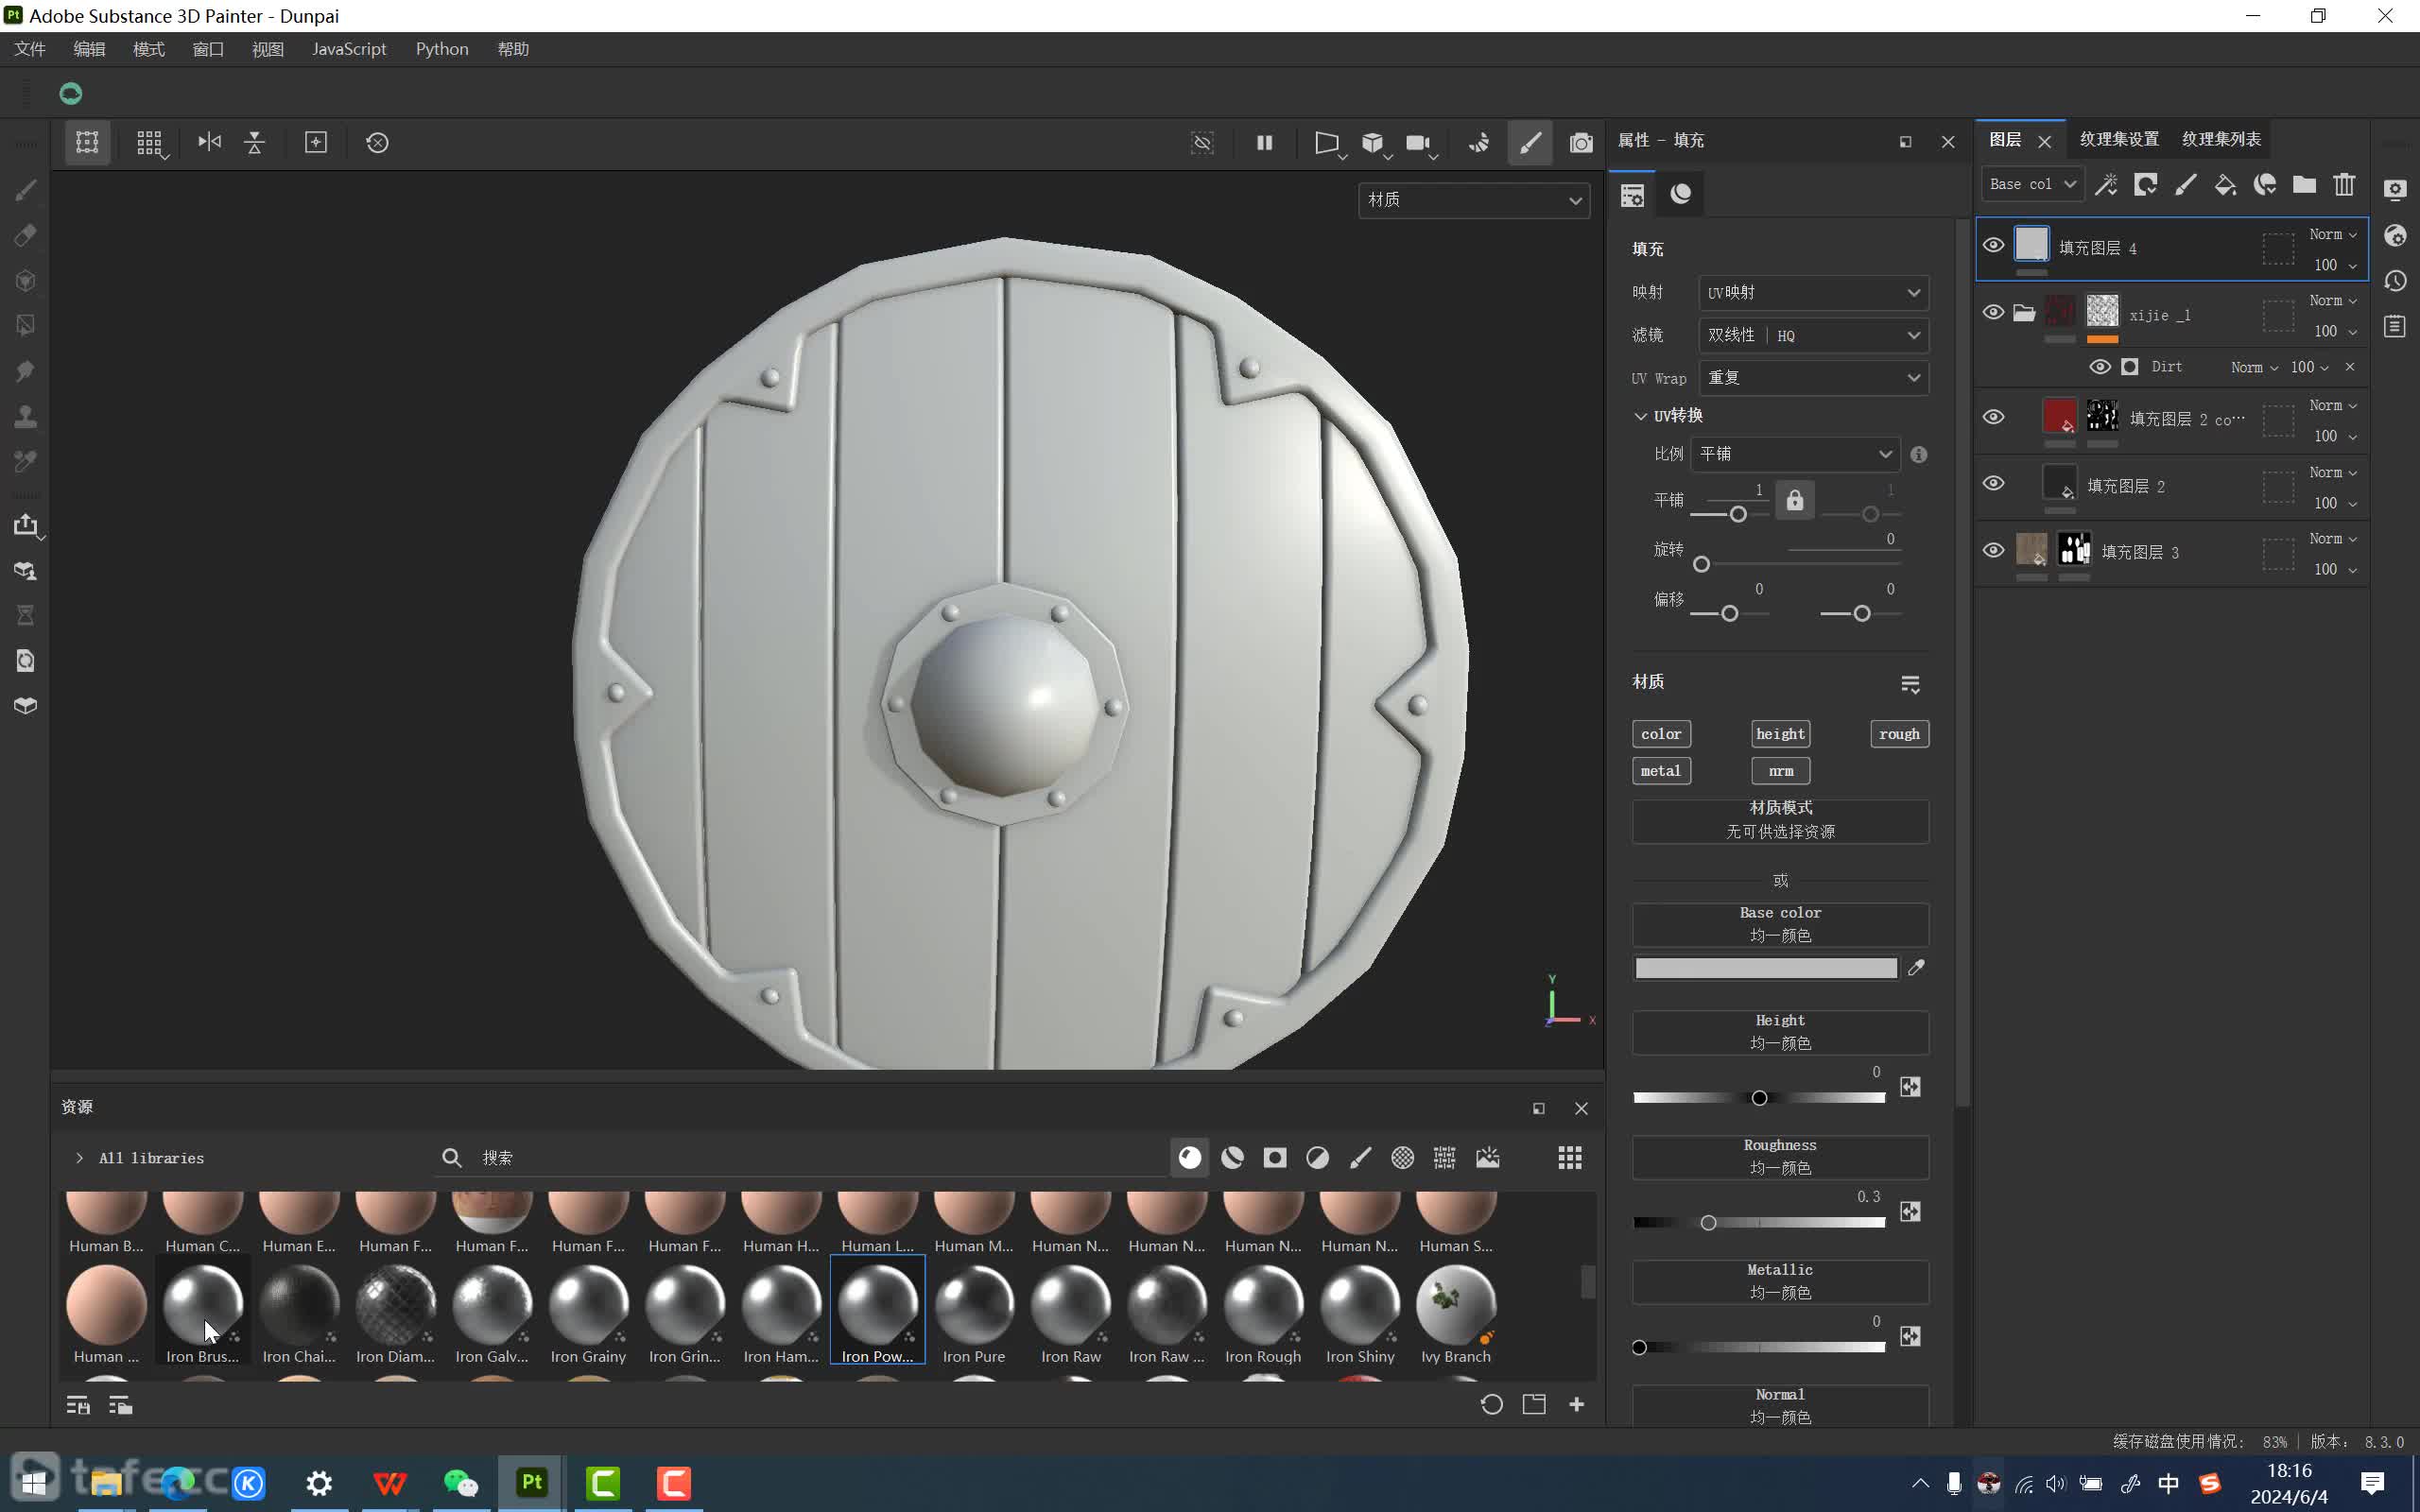Screen dimensions: 2420x1512
Task: Click the 材质模式 resource selection button
Action: (1780, 820)
